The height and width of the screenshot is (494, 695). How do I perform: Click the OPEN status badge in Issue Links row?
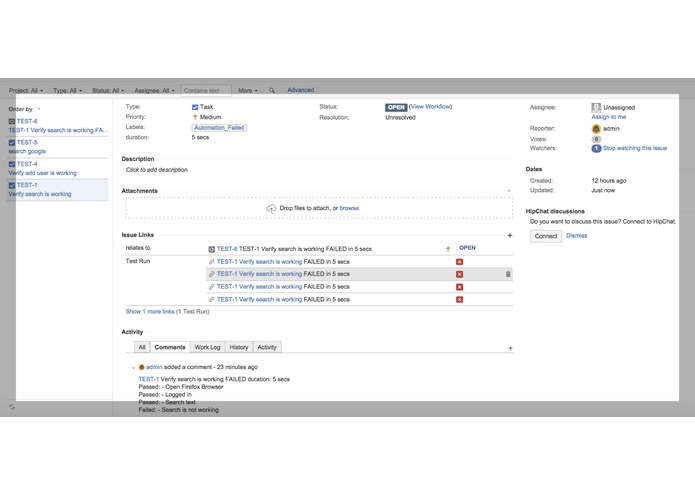pos(467,248)
